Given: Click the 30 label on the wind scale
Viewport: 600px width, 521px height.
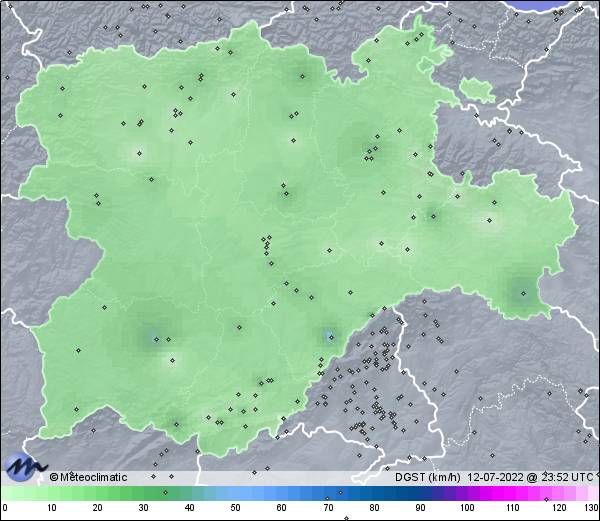Looking at the screenshot, I should pos(143,508).
